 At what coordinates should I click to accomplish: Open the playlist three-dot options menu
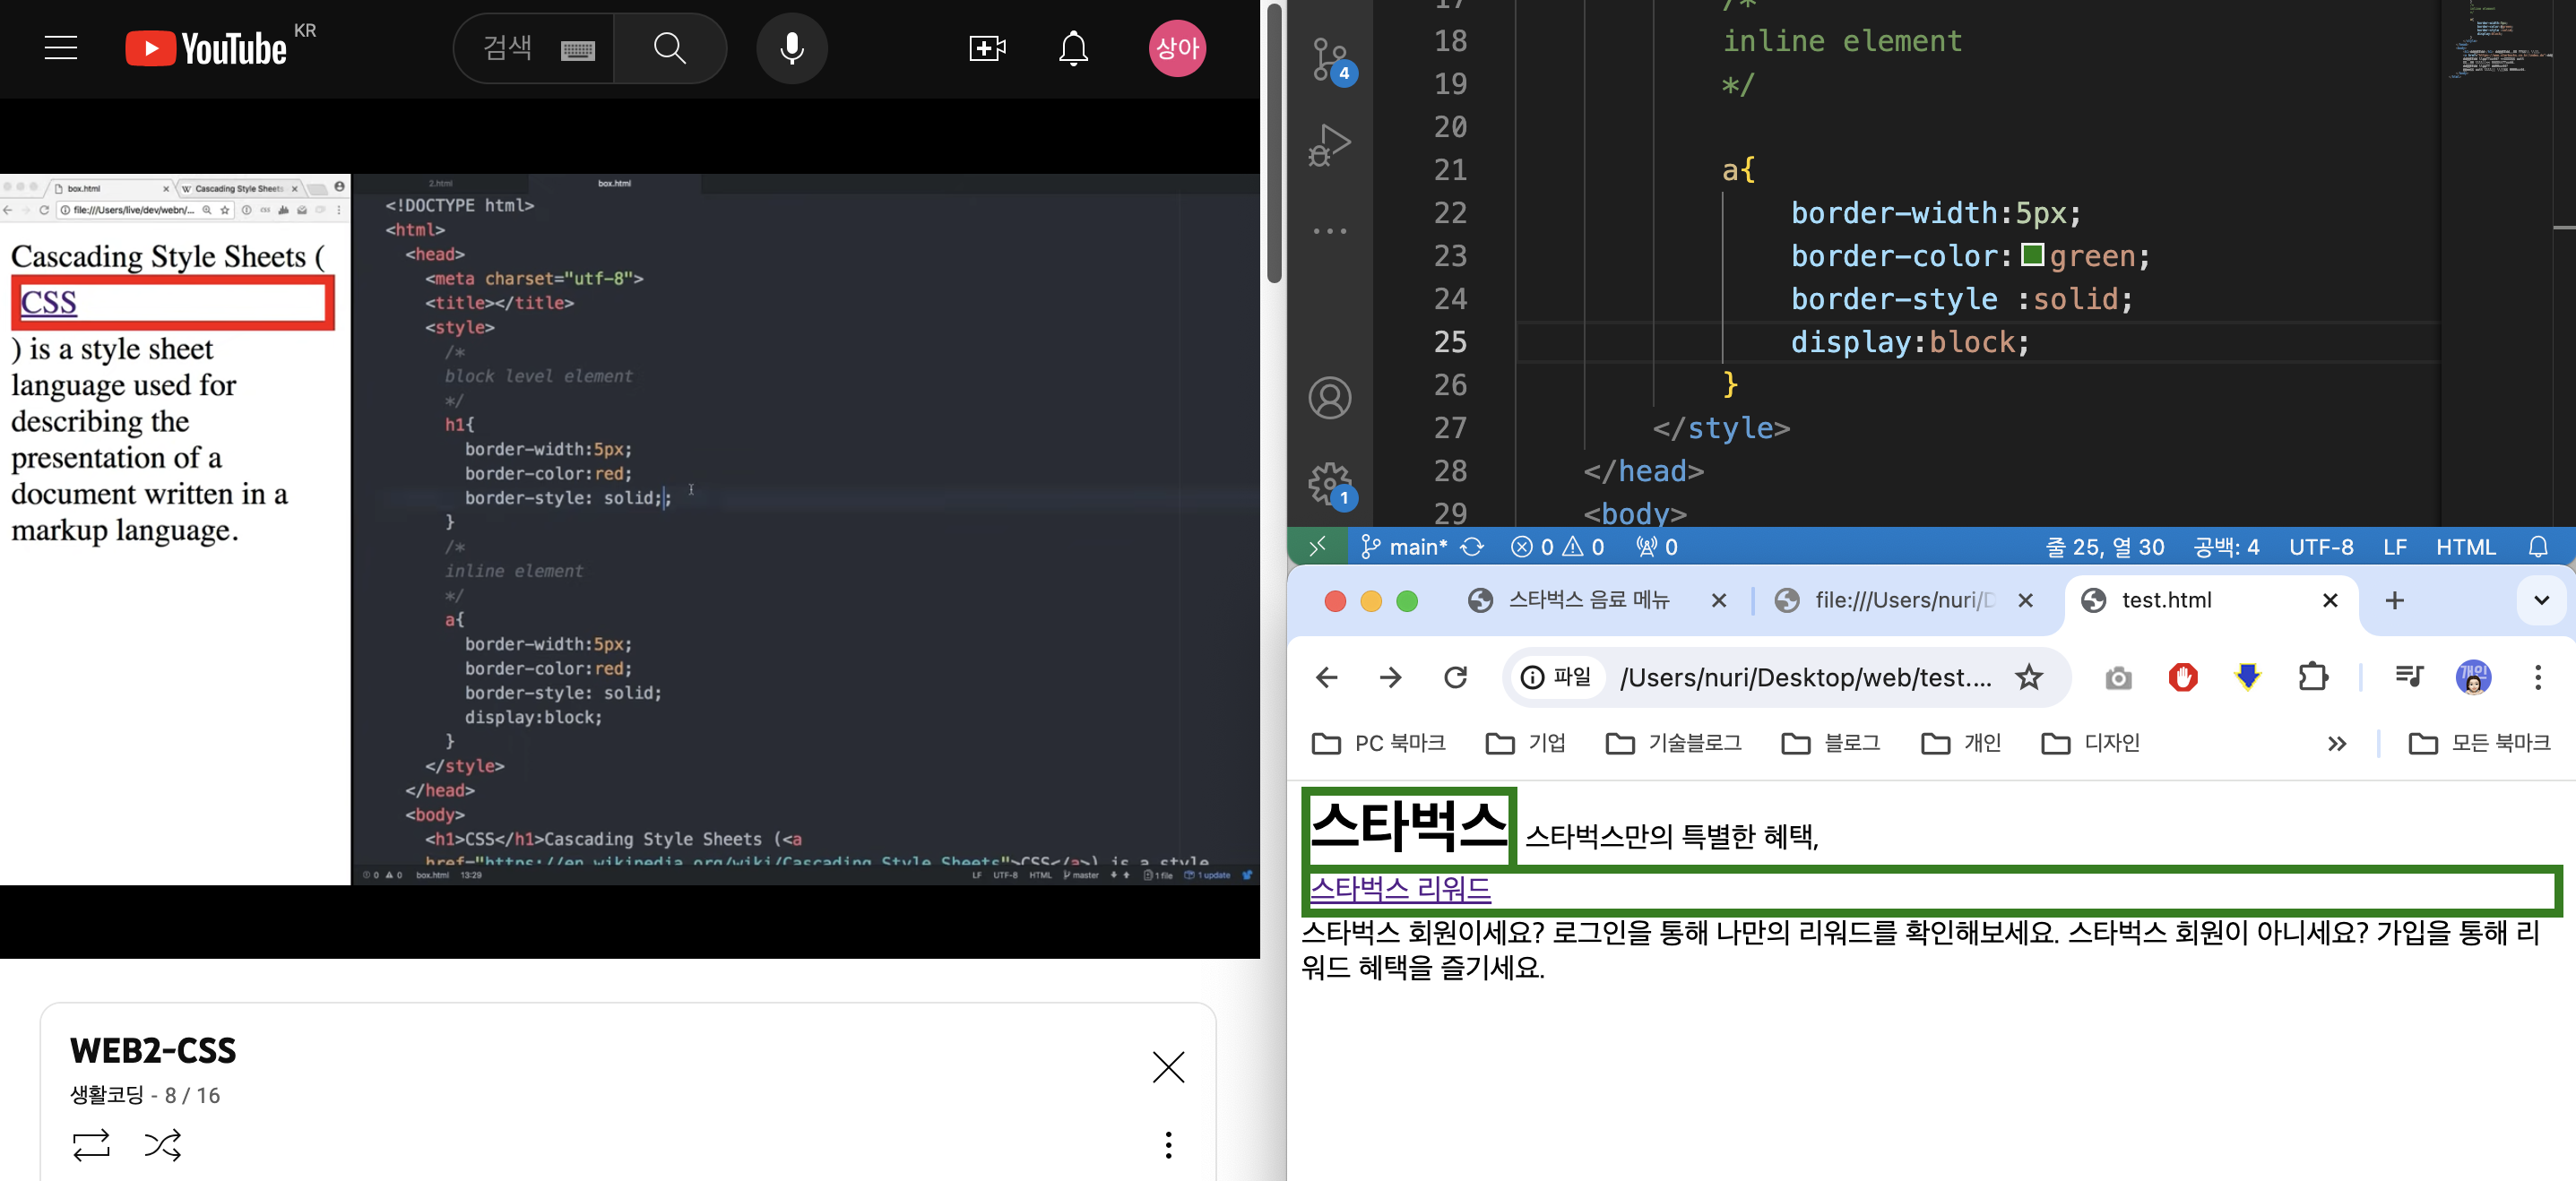1168,1144
